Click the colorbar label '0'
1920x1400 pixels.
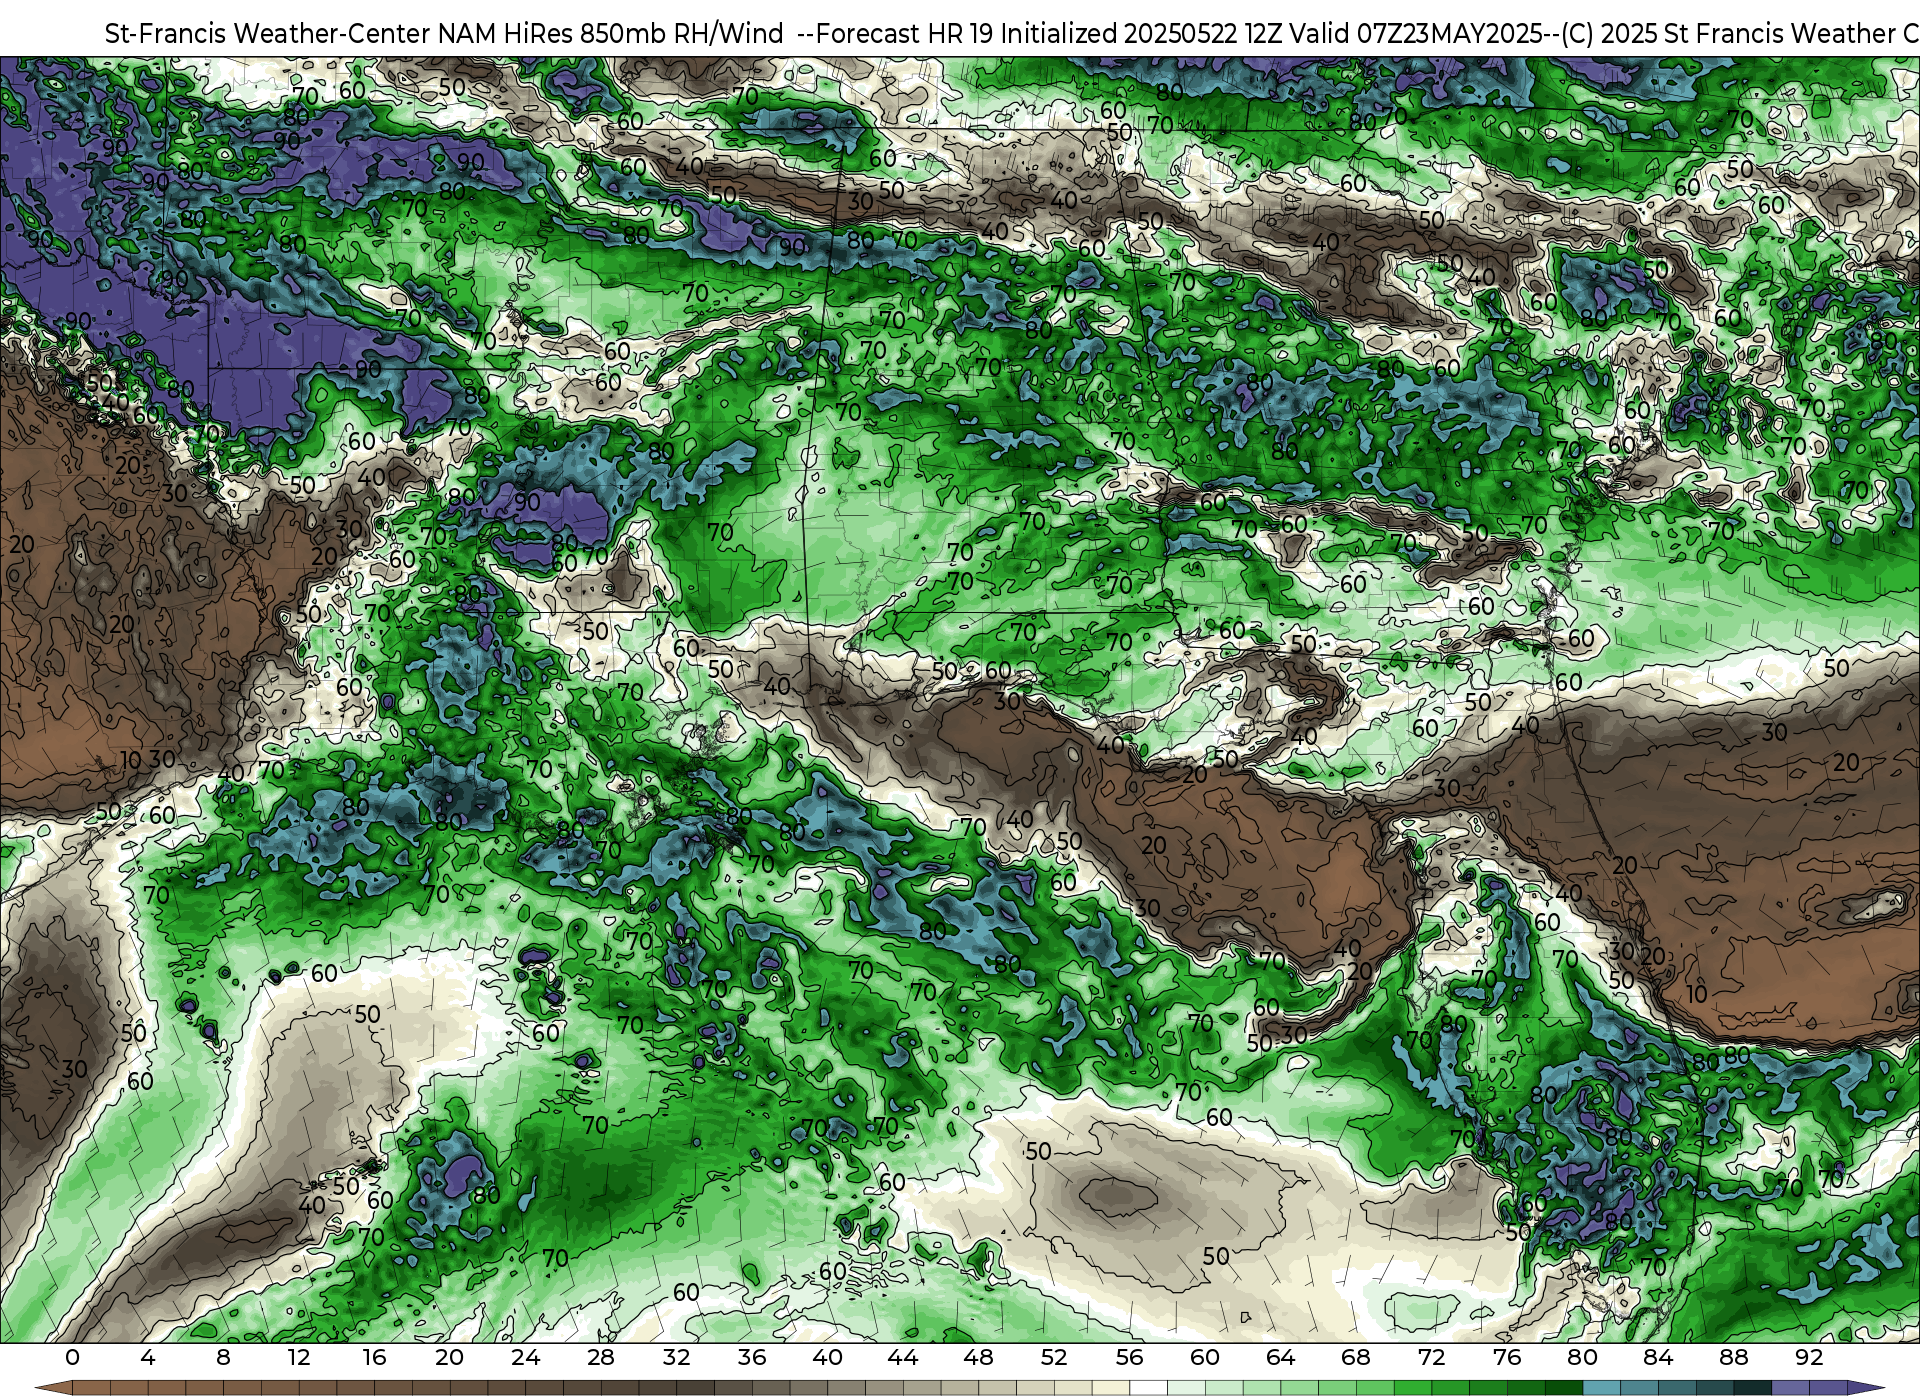72,1357
